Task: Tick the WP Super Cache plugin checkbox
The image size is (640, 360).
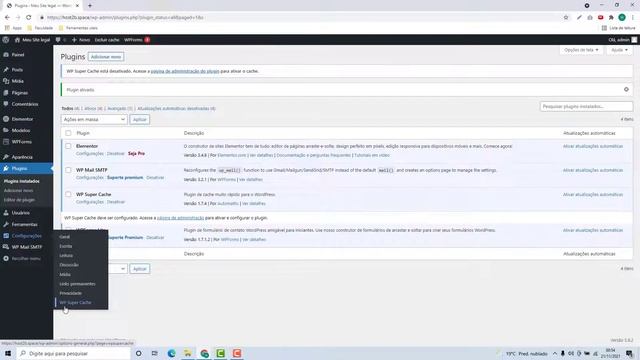Action: pos(68,194)
